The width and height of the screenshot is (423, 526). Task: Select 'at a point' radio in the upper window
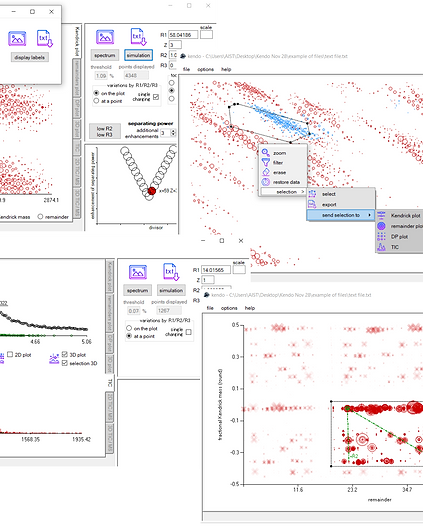[96, 101]
